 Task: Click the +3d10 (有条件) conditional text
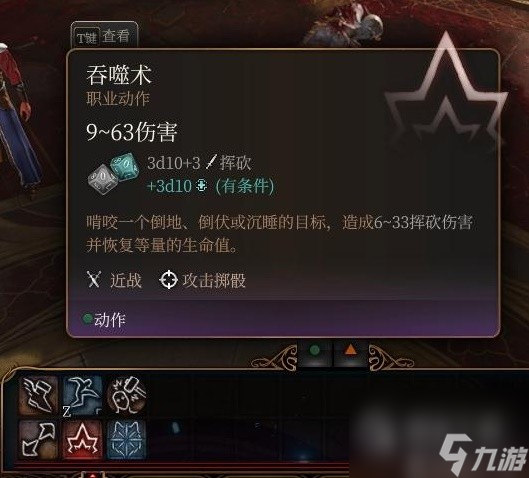click(211, 186)
